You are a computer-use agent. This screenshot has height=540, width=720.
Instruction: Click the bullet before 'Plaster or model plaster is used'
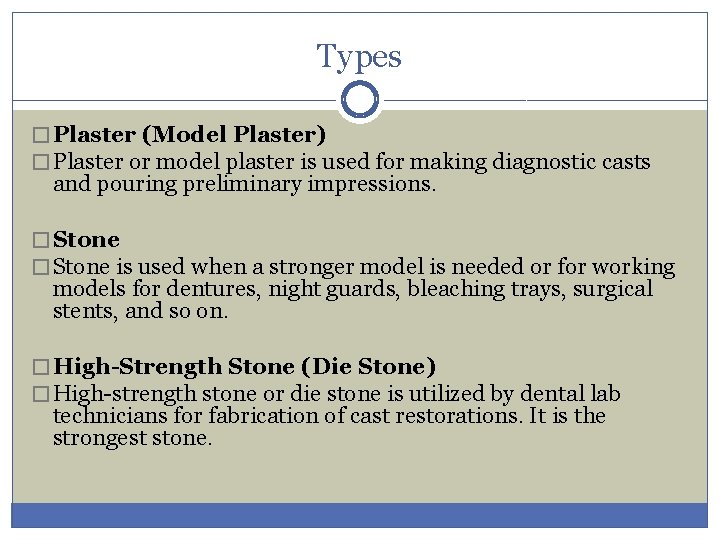pyautogui.click(x=41, y=162)
